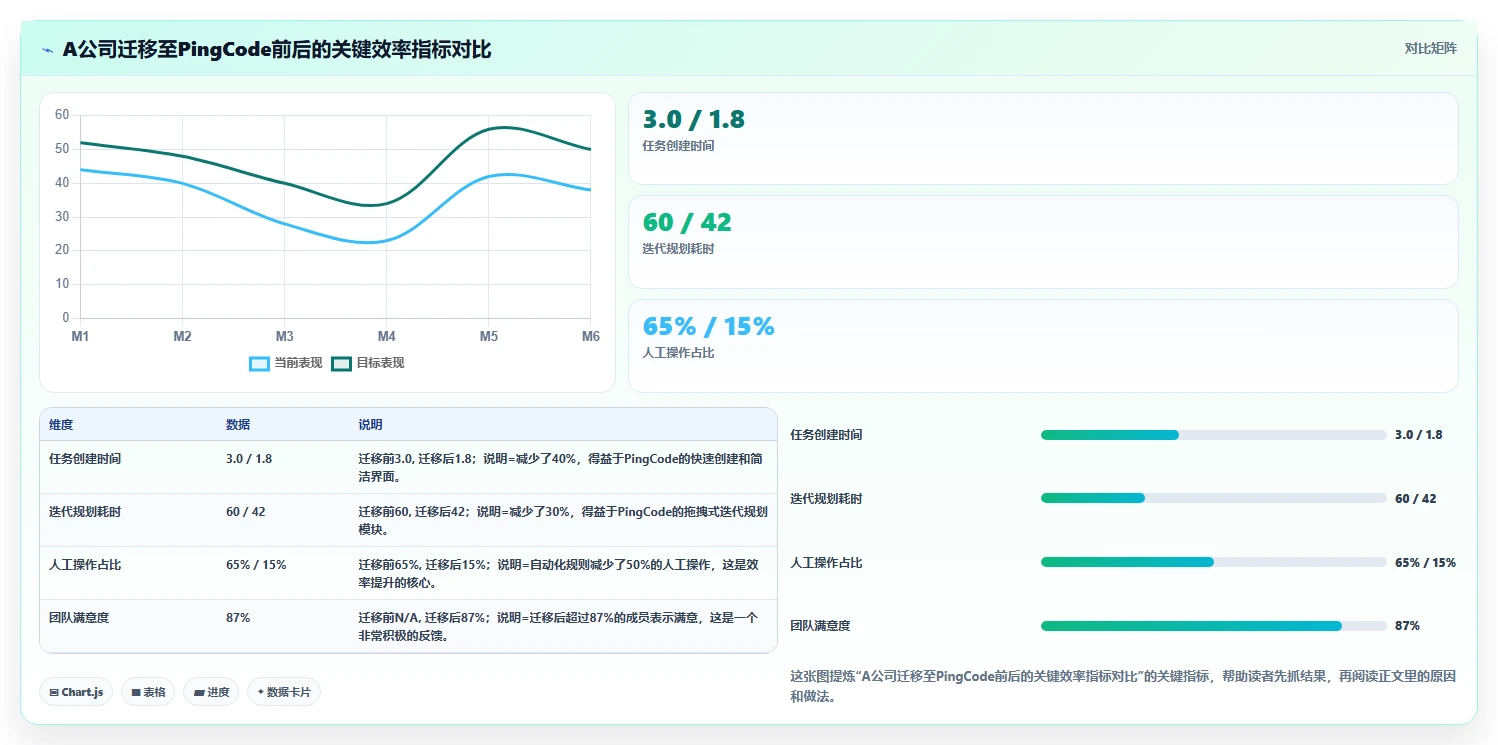
Task: Click the 人工操作占比 label beside its progress bar
Action: click(x=826, y=562)
